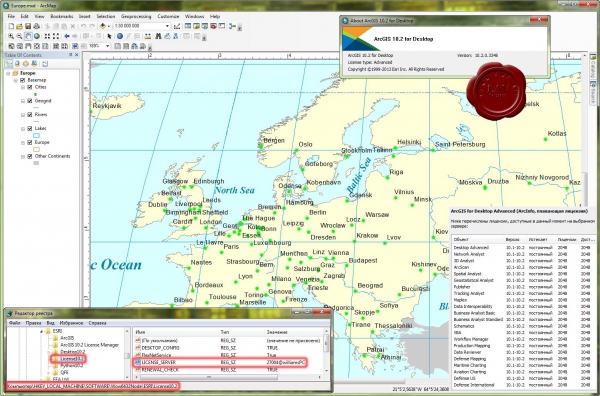Collapse the ESRI registry key
The height and width of the screenshot is (396, 600).
point(42,331)
